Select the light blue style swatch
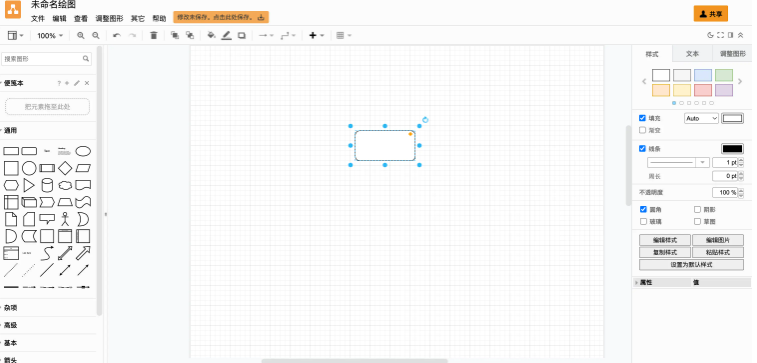The width and height of the screenshot is (757, 363). [703, 75]
